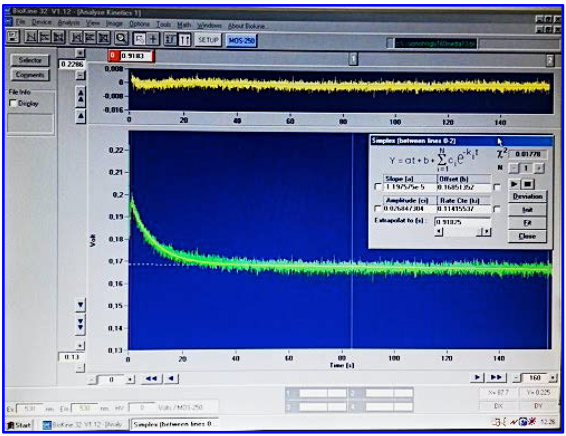The image size is (566, 436).
Task: Select the magnifier zoom tool
Action: [121, 38]
